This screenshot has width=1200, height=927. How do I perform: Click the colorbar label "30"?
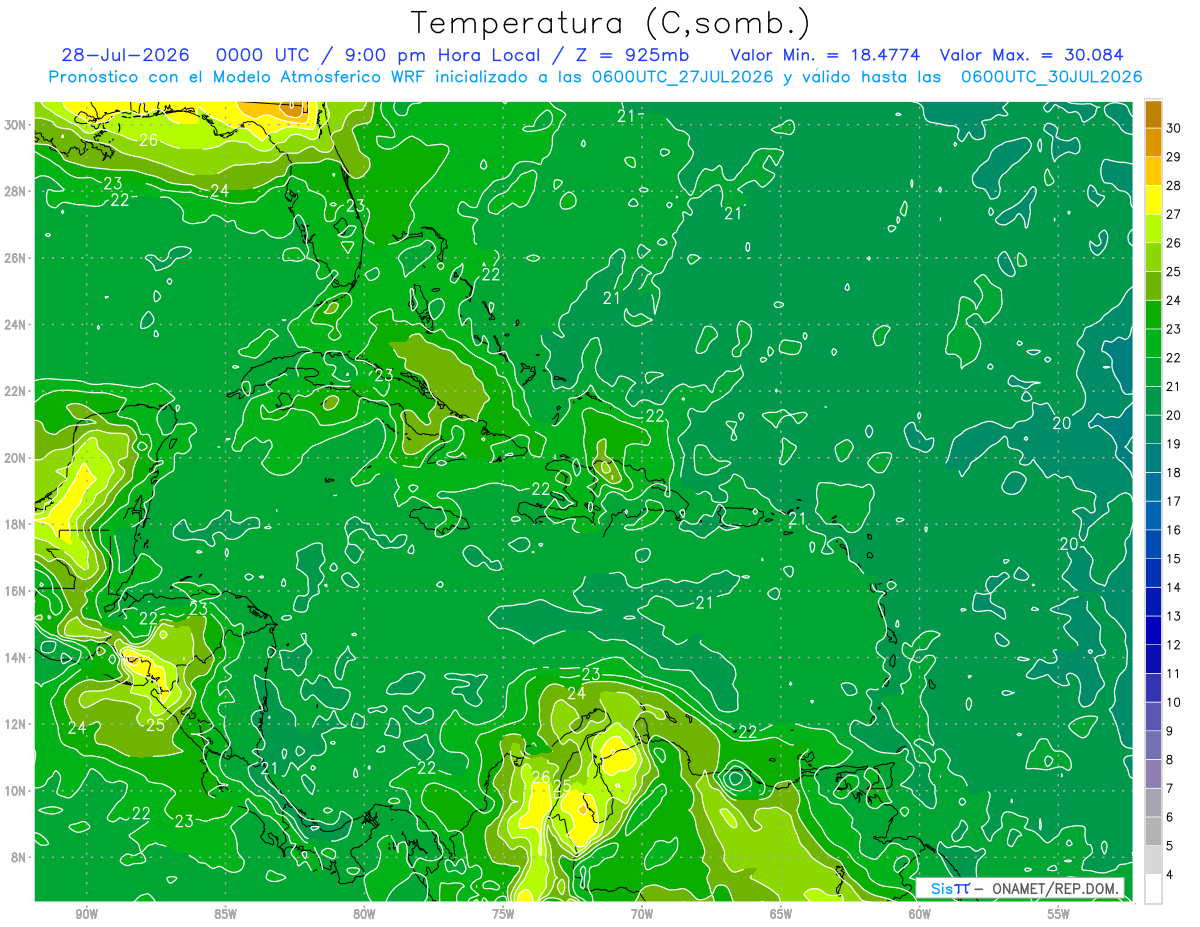[x=1175, y=128]
